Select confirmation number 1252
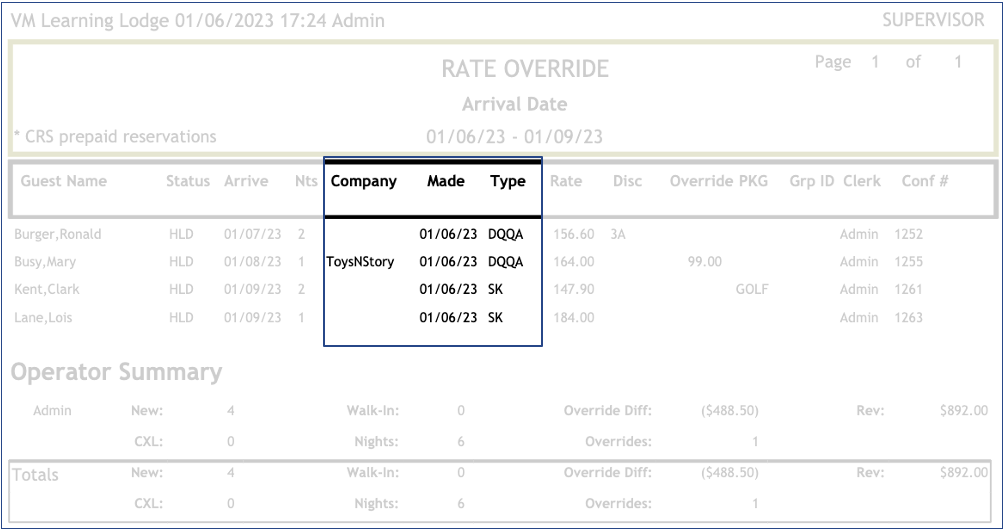The image size is (1007, 532). pos(910,235)
